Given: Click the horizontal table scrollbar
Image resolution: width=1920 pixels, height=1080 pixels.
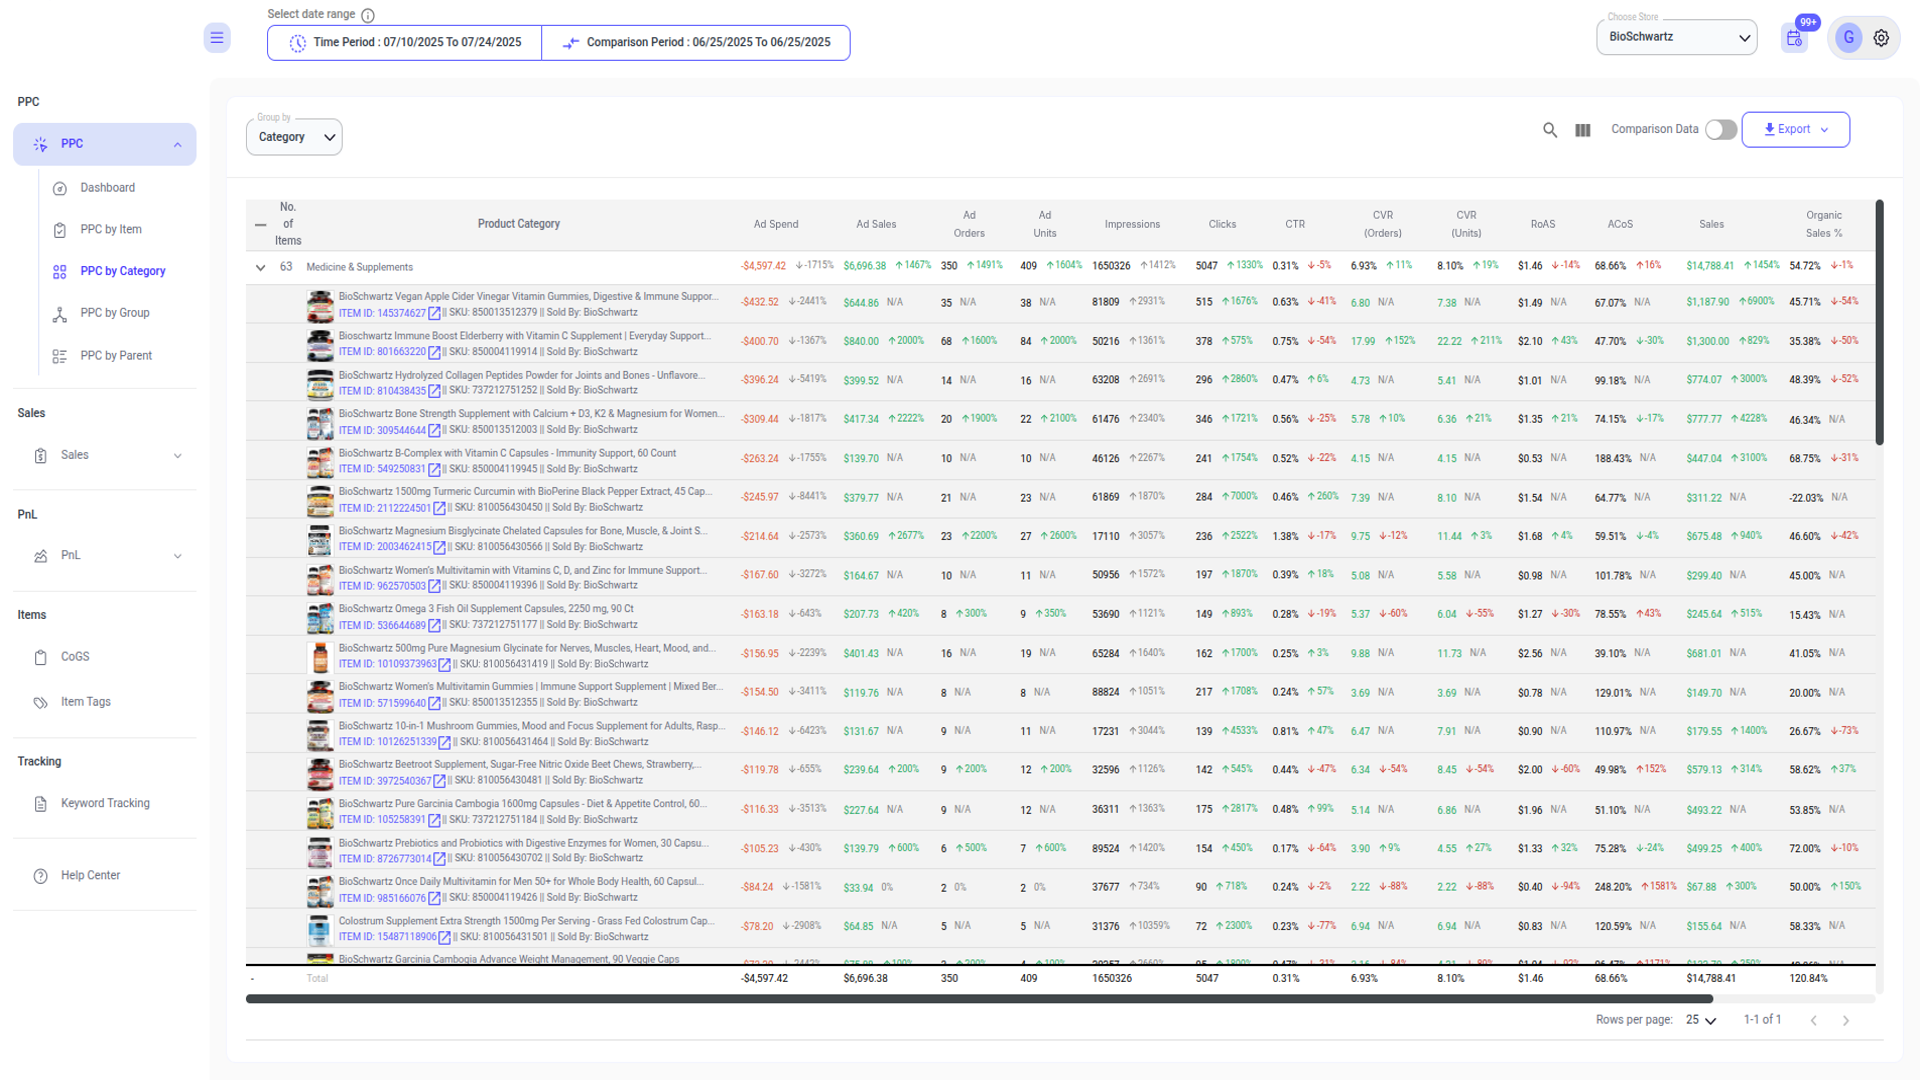Looking at the screenshot, I should coord(980,999).
